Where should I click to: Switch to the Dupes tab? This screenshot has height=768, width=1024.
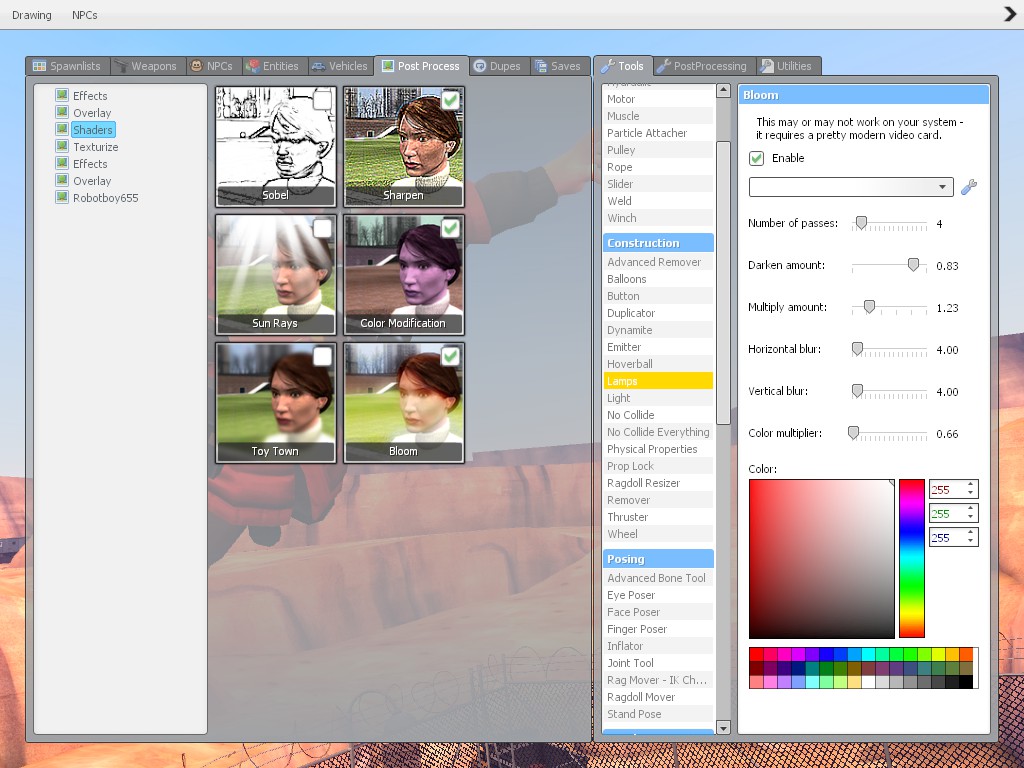[499, 66]
